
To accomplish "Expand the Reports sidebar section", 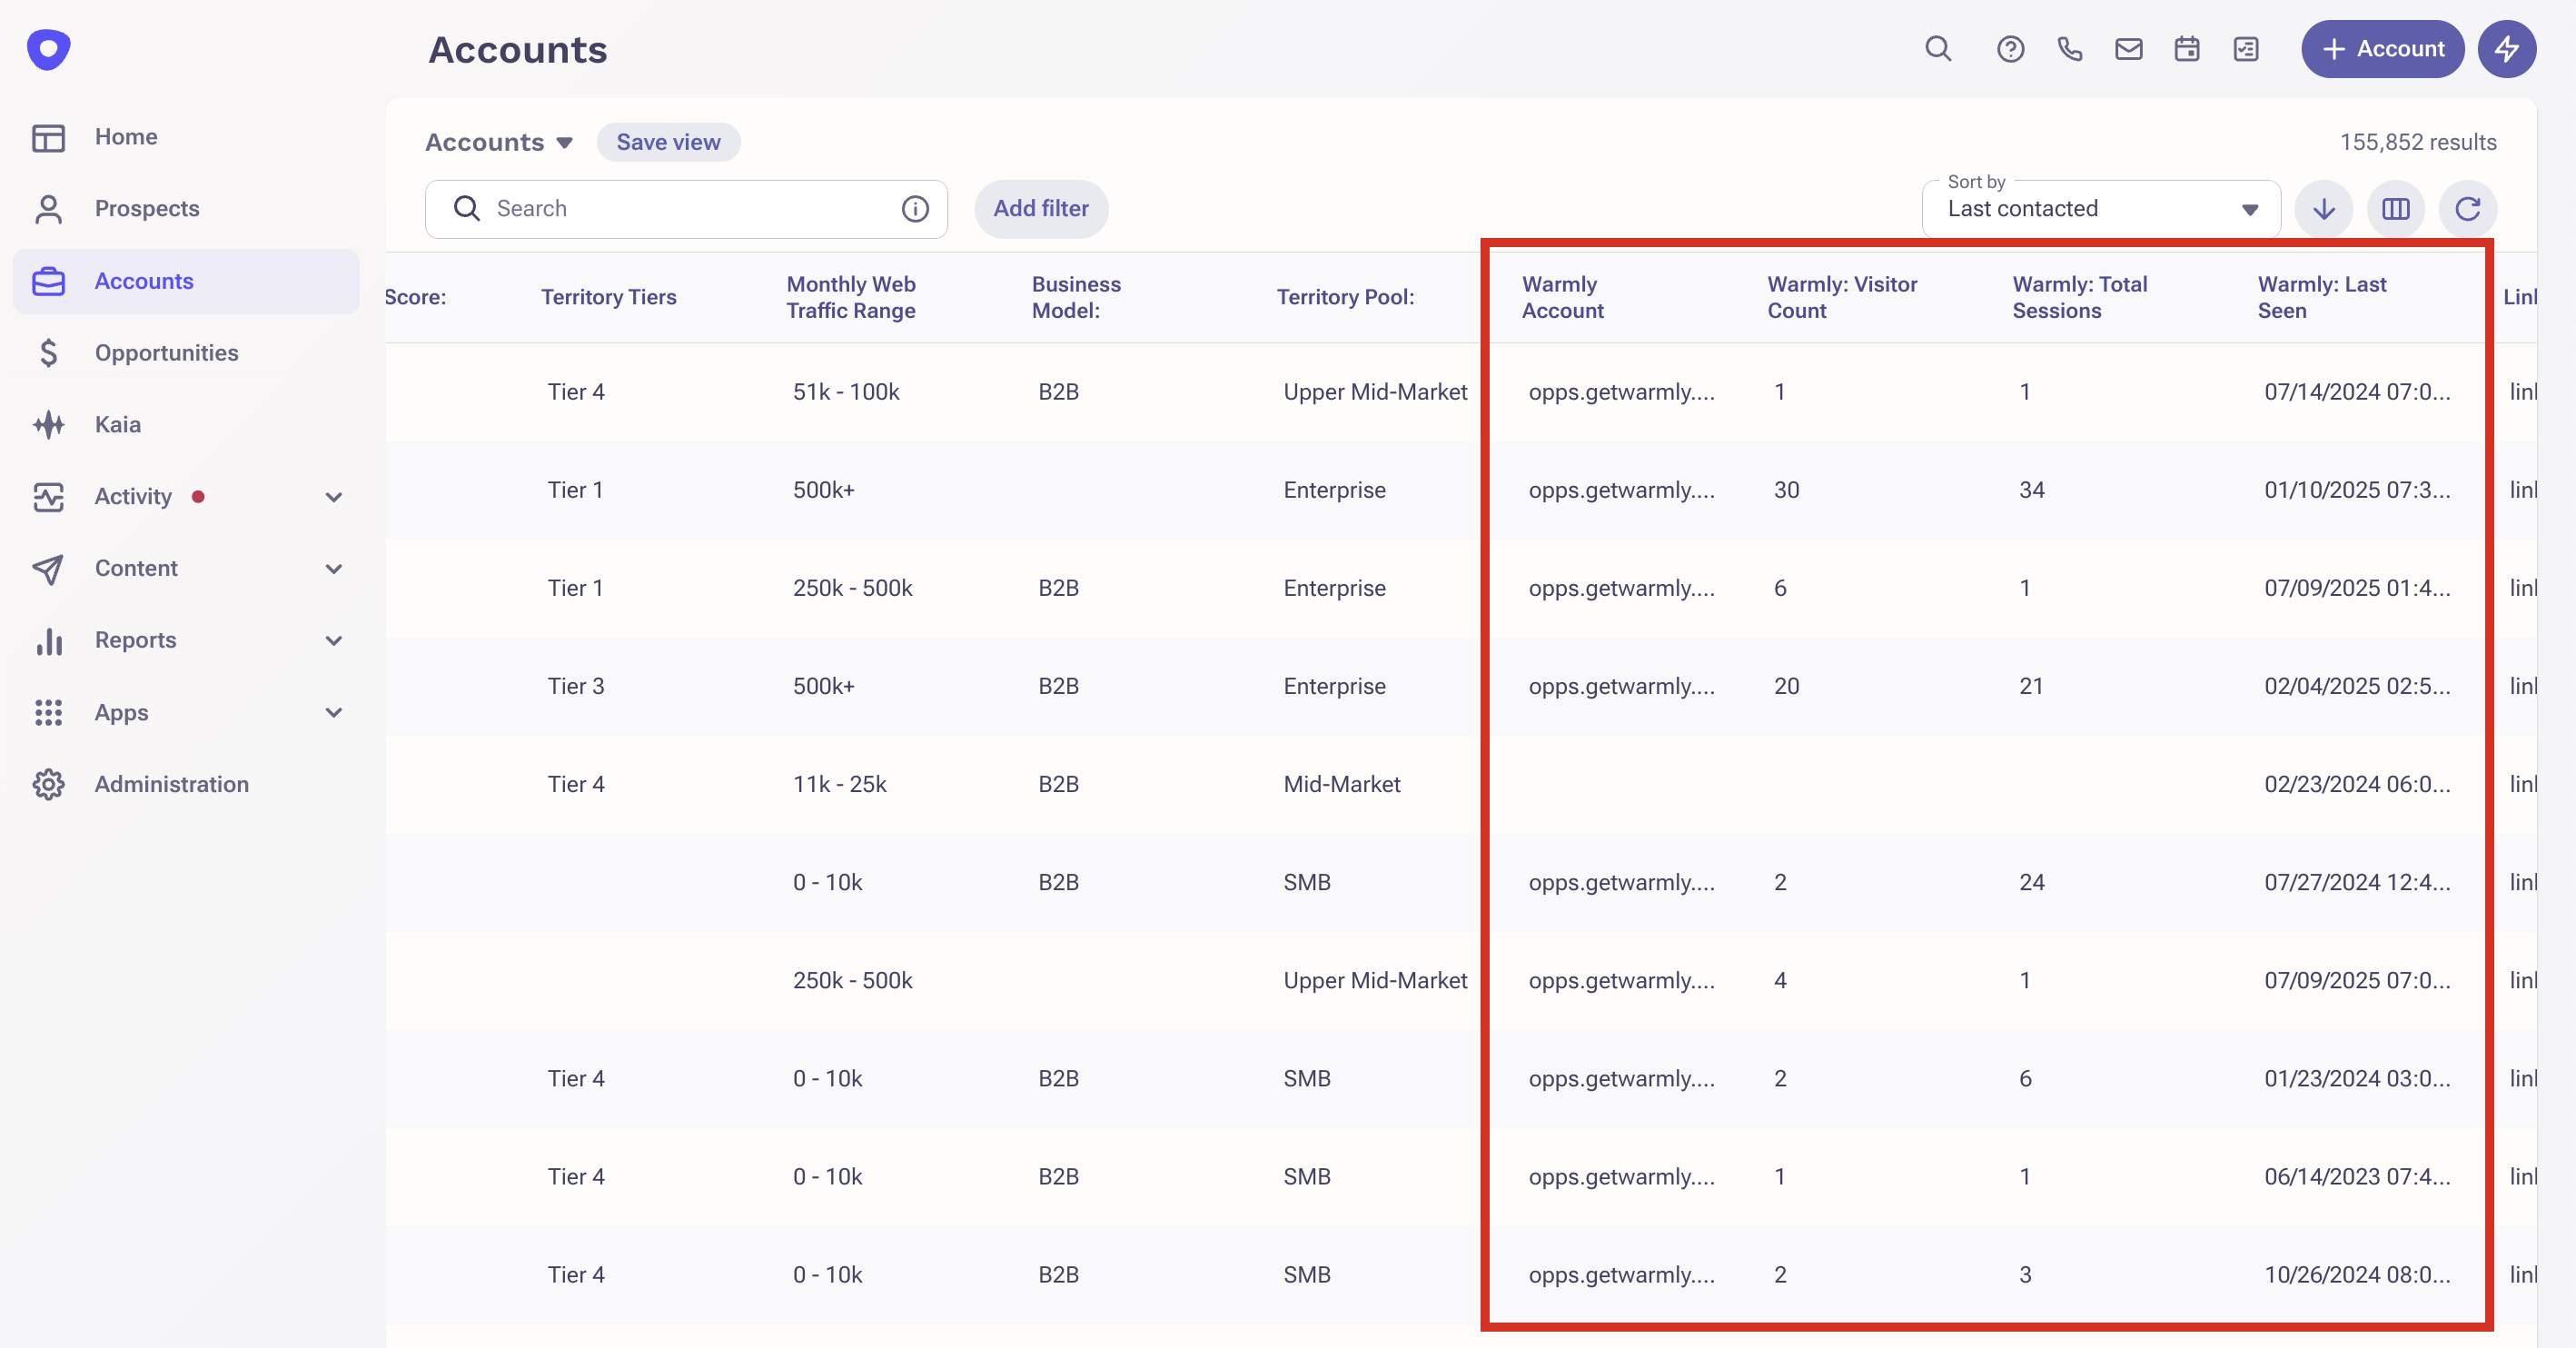I will (334, 641).
